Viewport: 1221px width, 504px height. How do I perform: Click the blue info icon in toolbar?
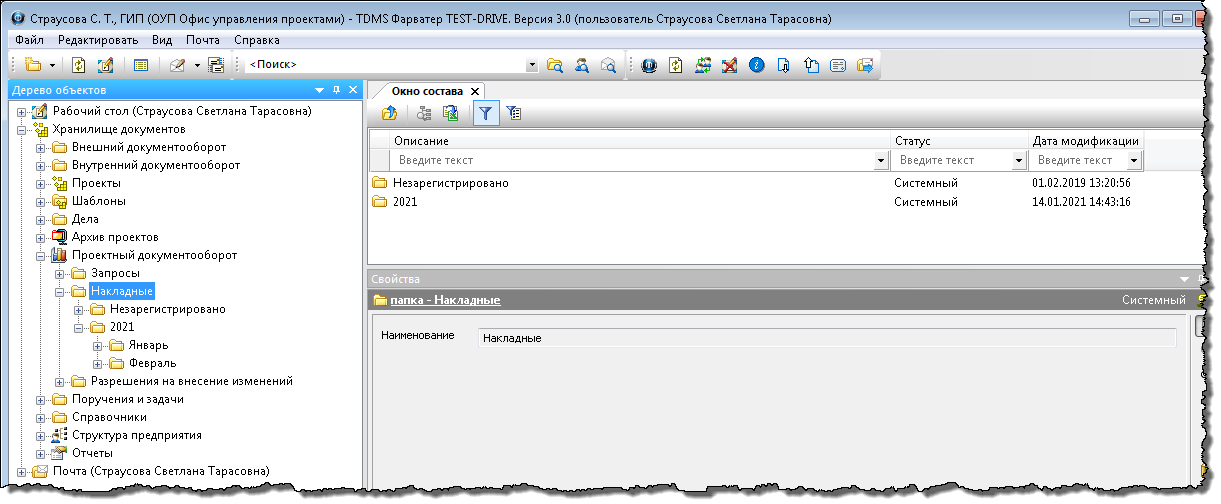757,65
